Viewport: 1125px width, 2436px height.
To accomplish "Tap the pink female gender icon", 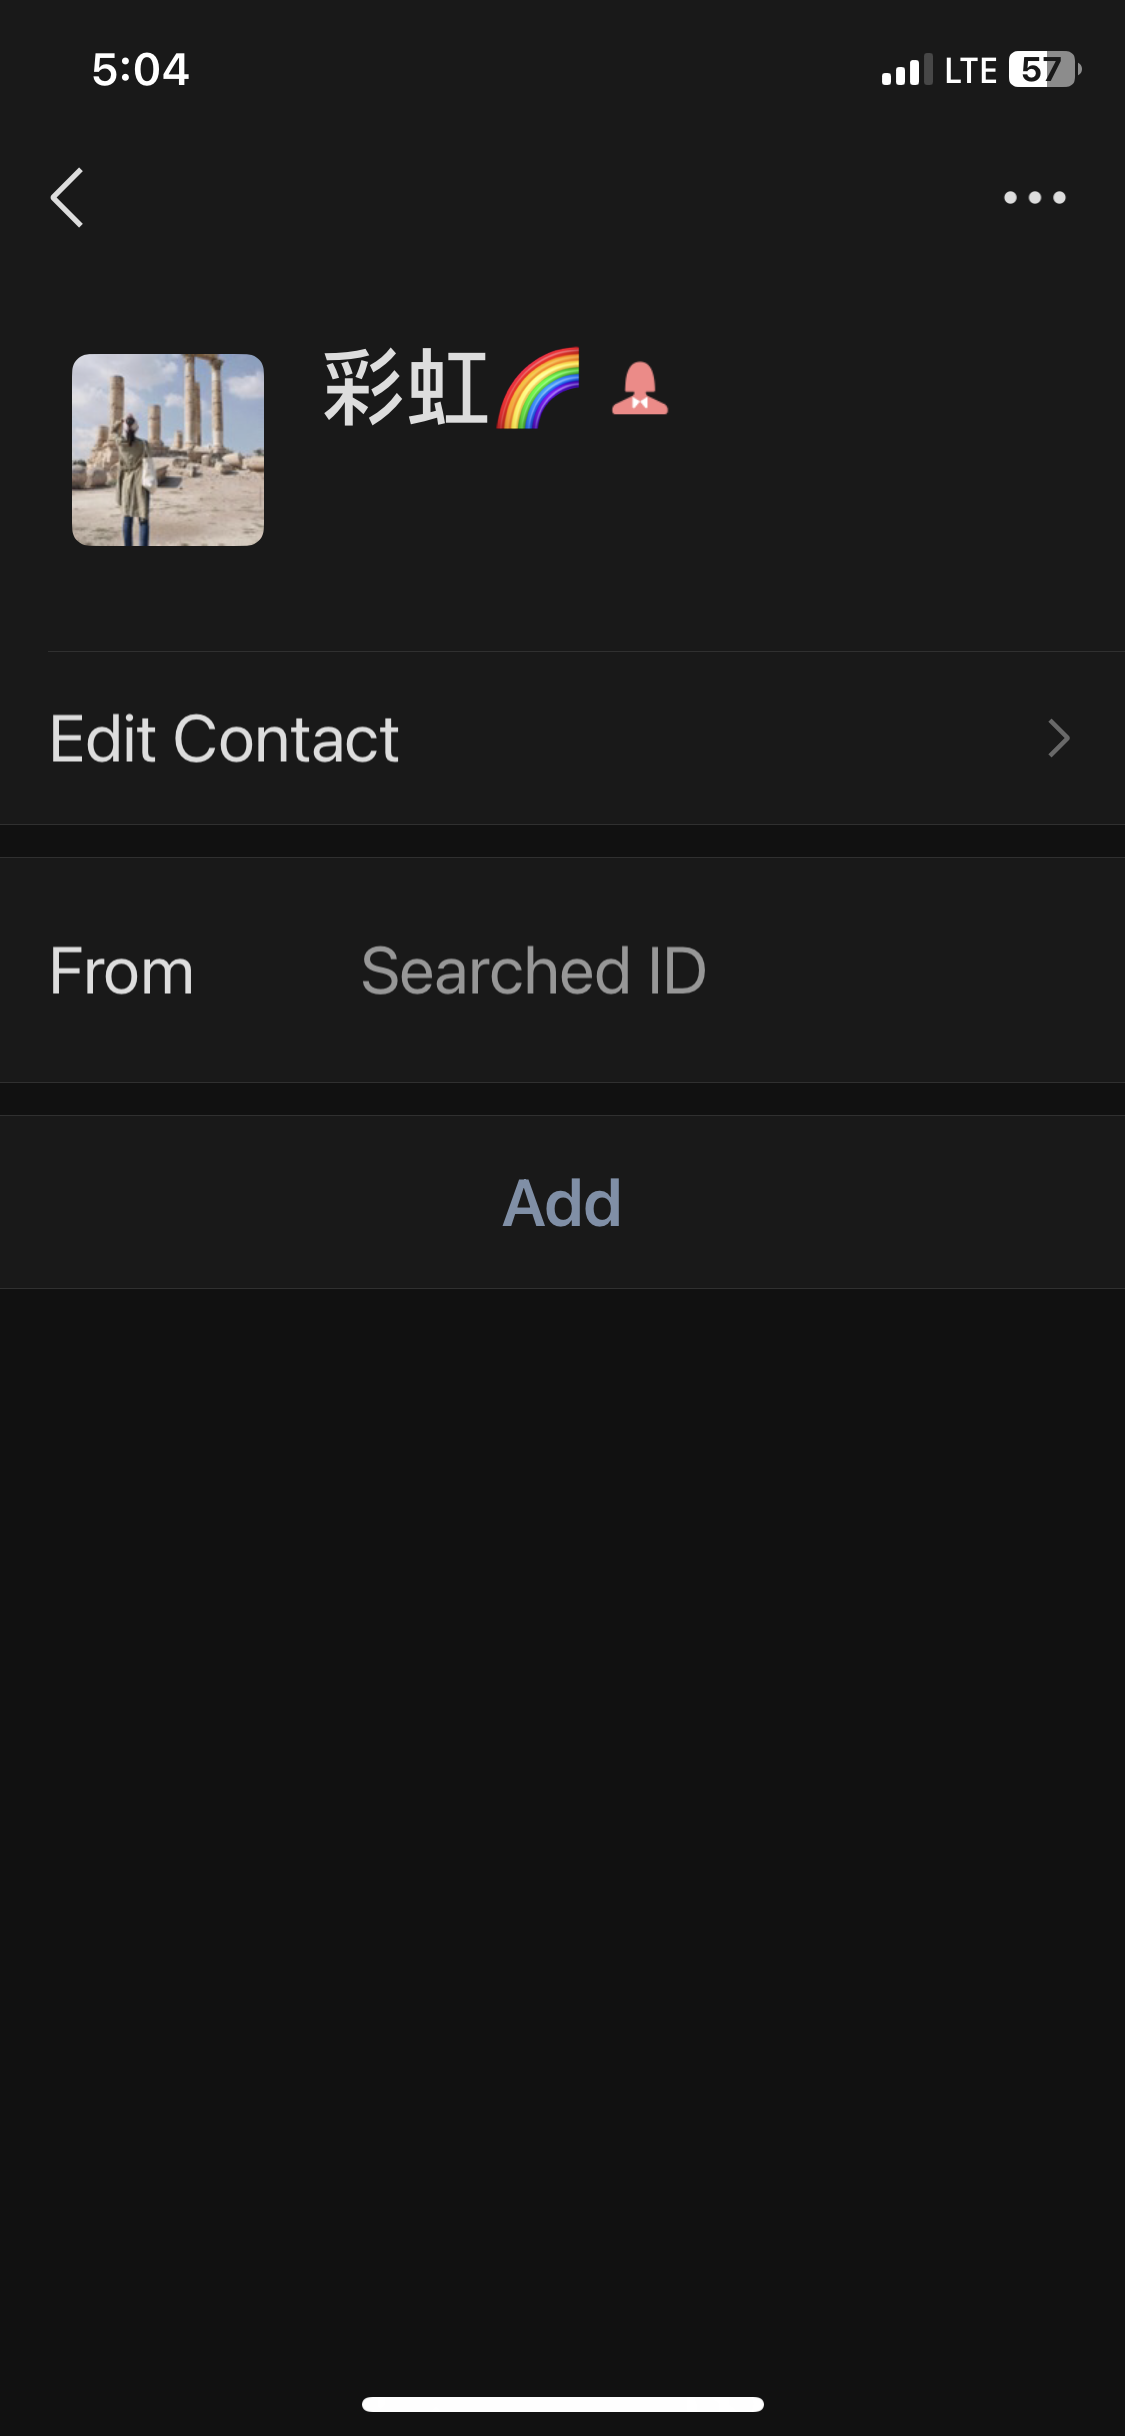I will (639, 389).
